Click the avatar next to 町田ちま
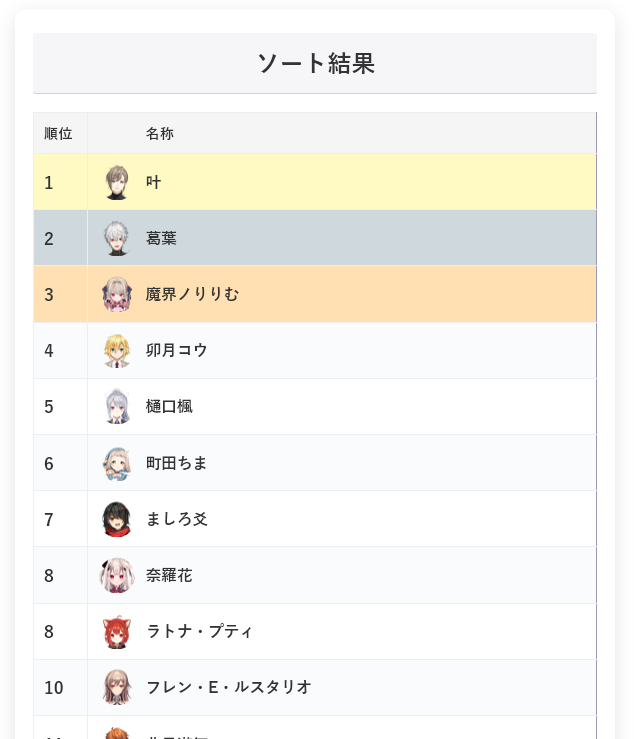This screenshot has height=739, width=636. click(x=117, y=463)
